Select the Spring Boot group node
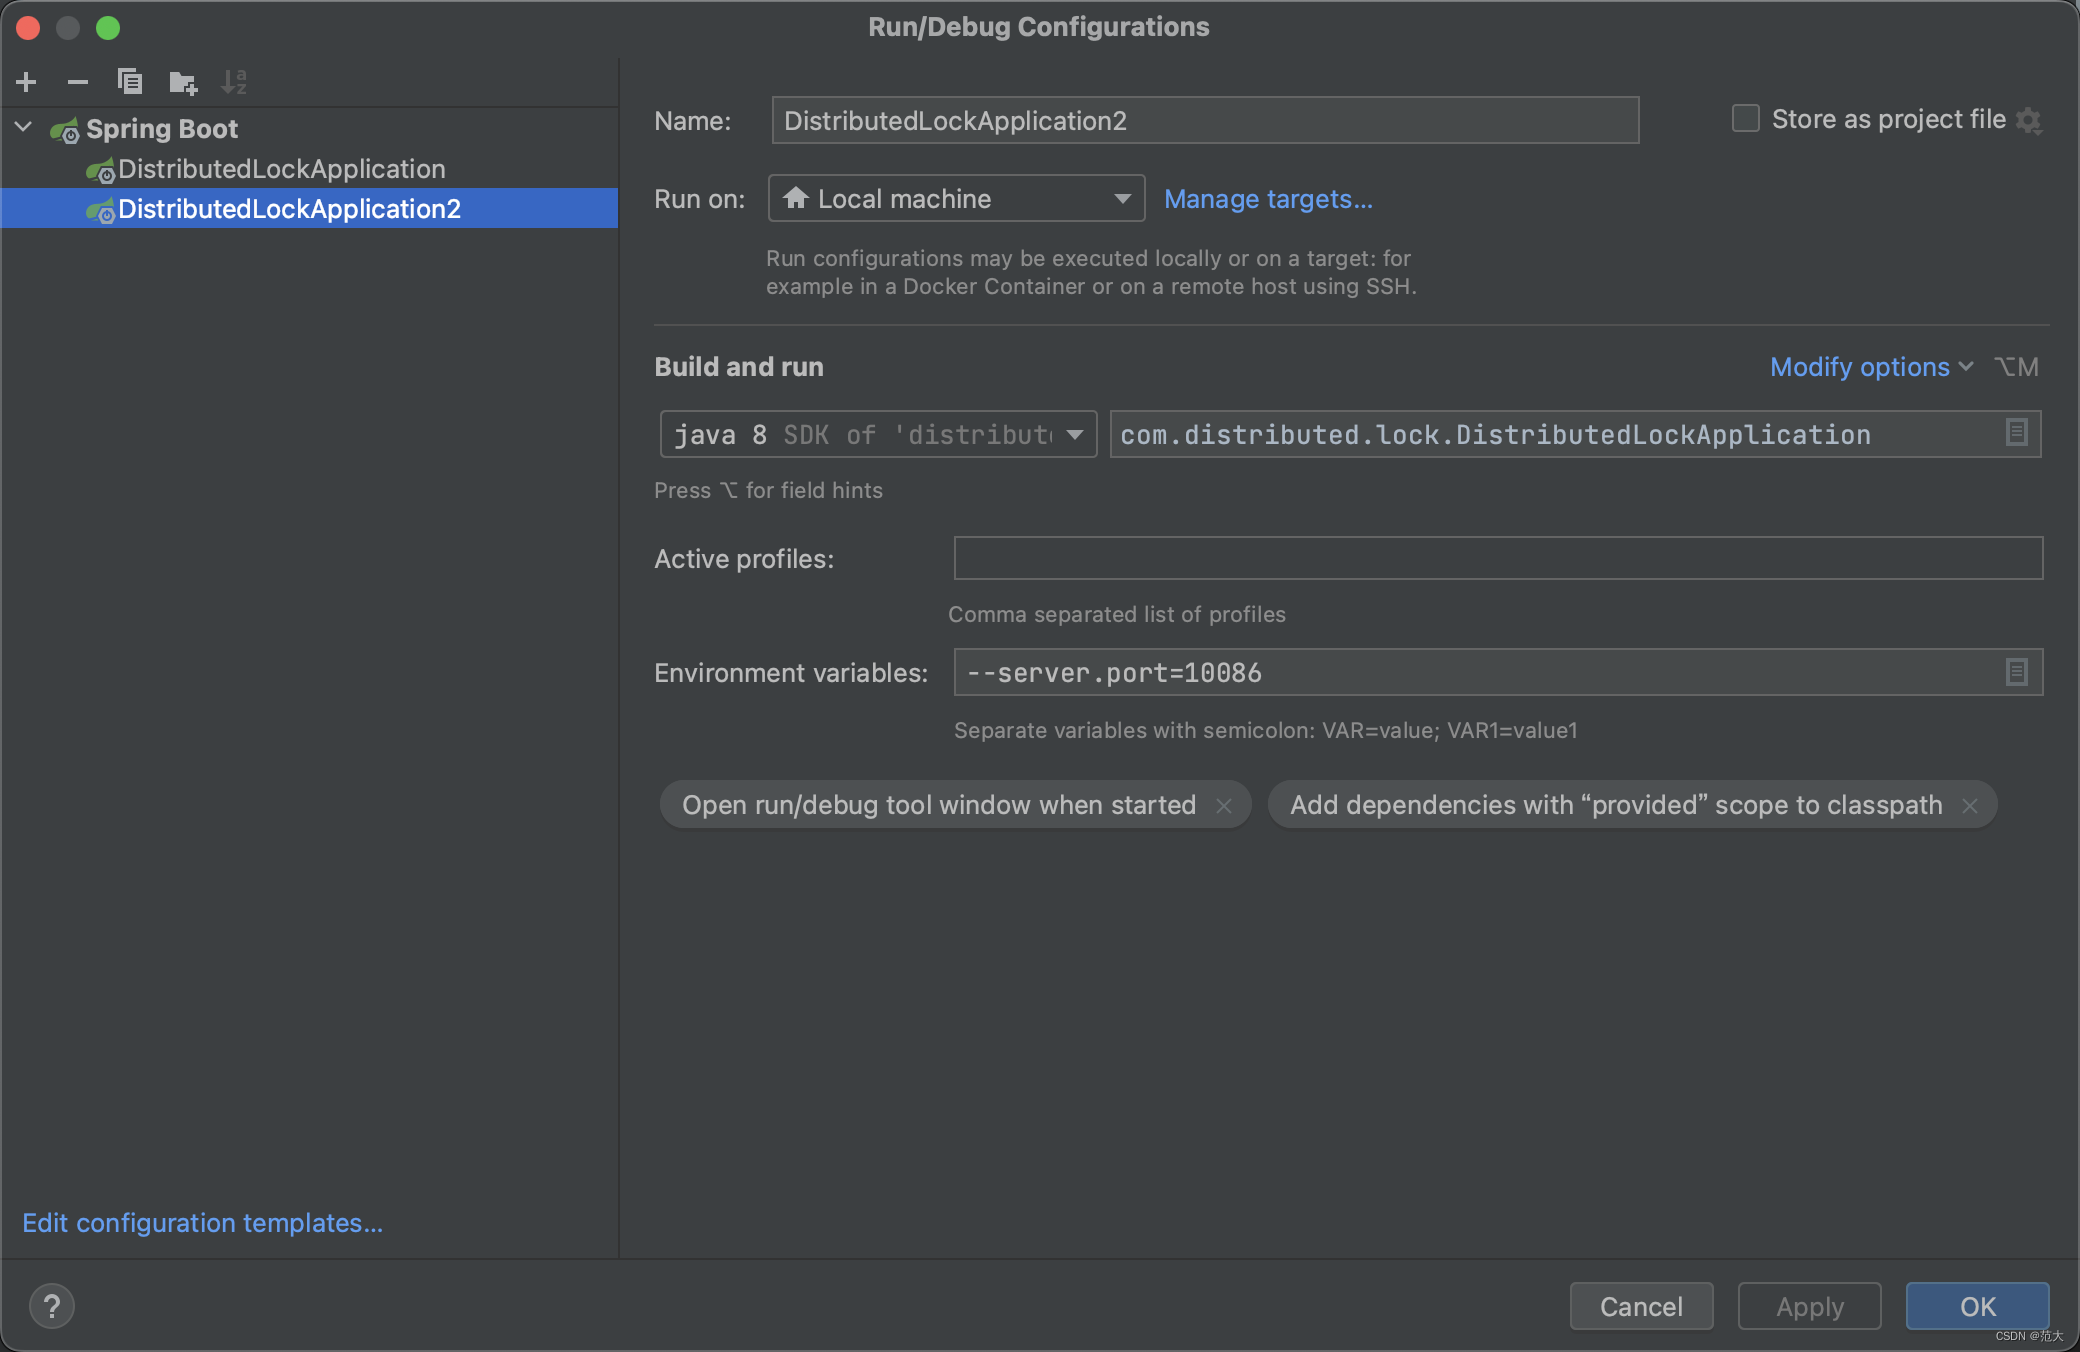 (x=162, y=129)
